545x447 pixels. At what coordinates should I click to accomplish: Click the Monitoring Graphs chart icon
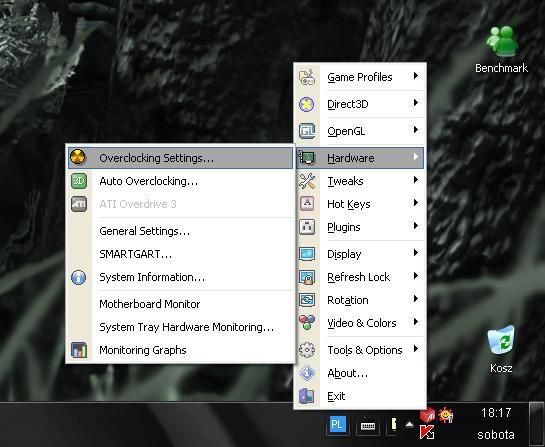coord(79,350)
